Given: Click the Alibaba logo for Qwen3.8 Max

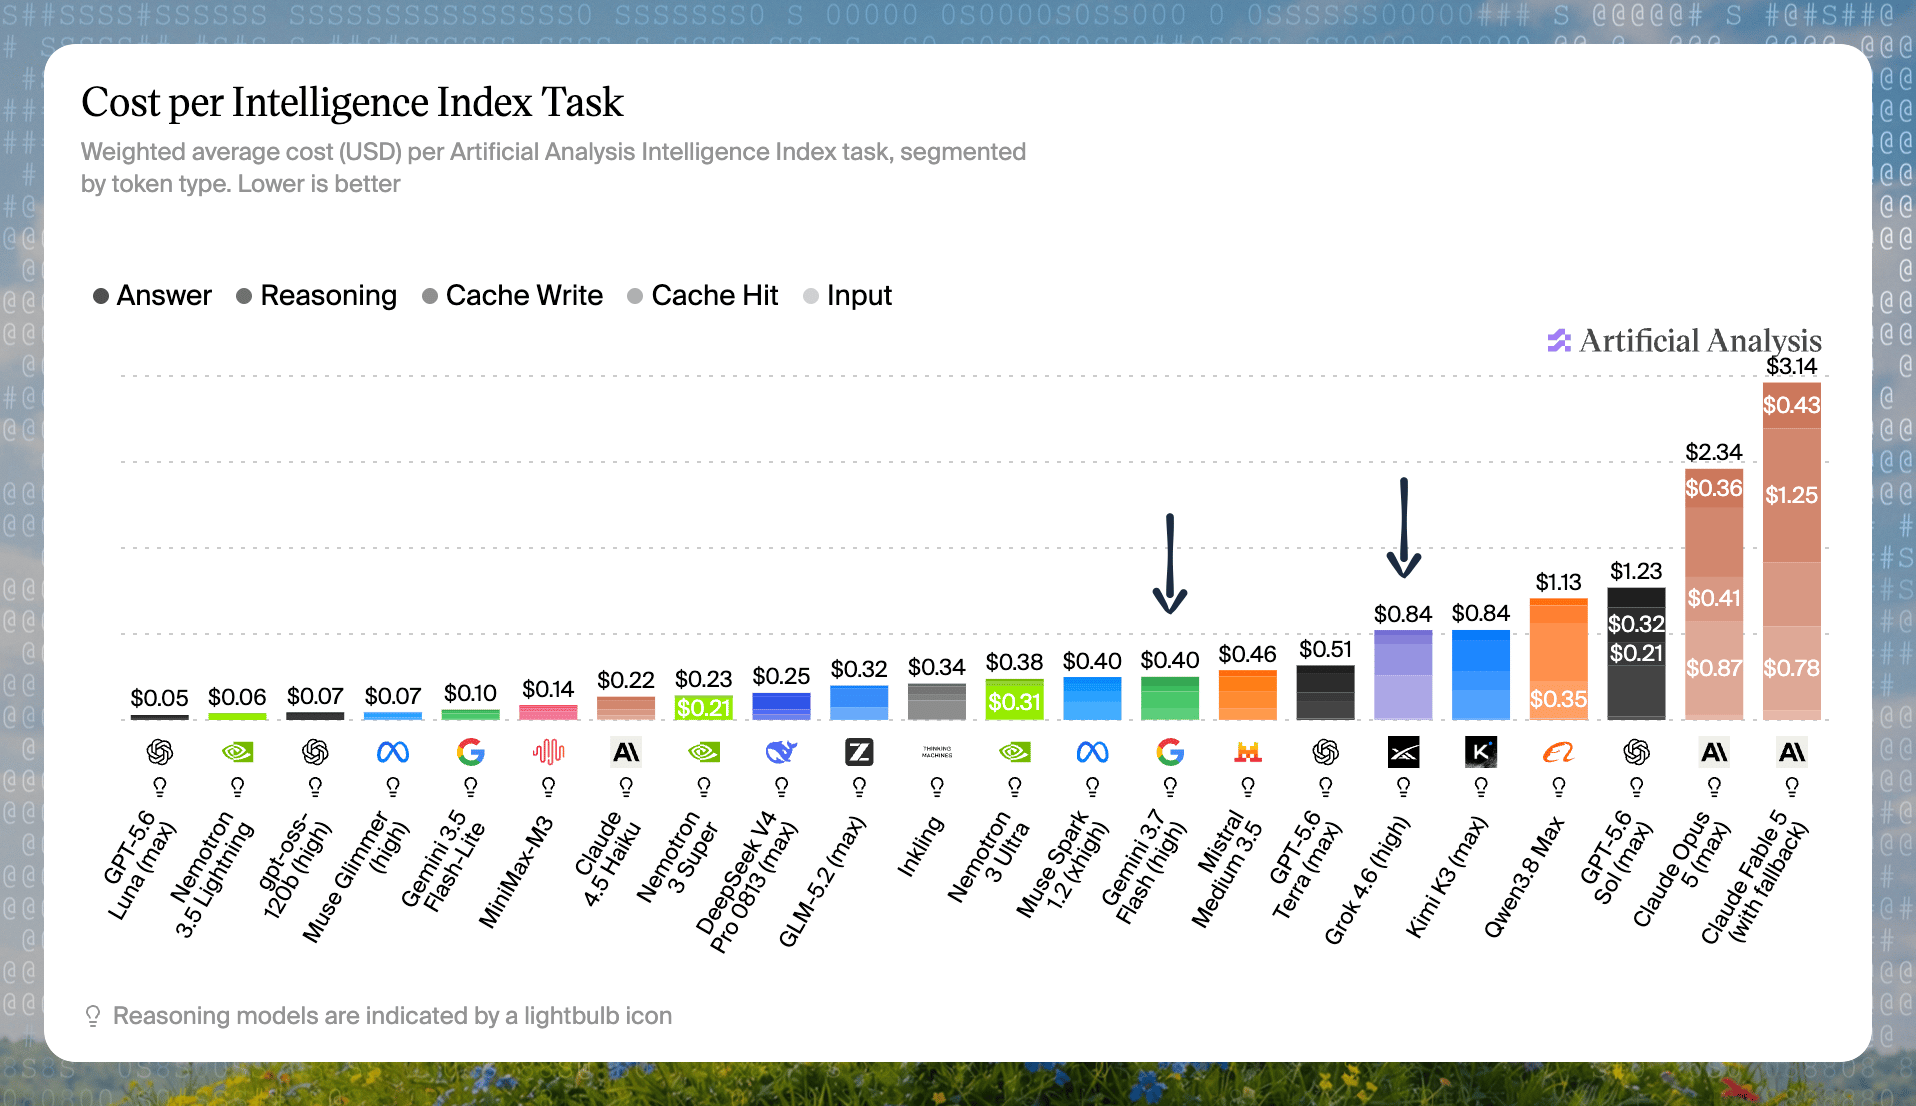Looking at the screenshot, I should pos(1559,752).
